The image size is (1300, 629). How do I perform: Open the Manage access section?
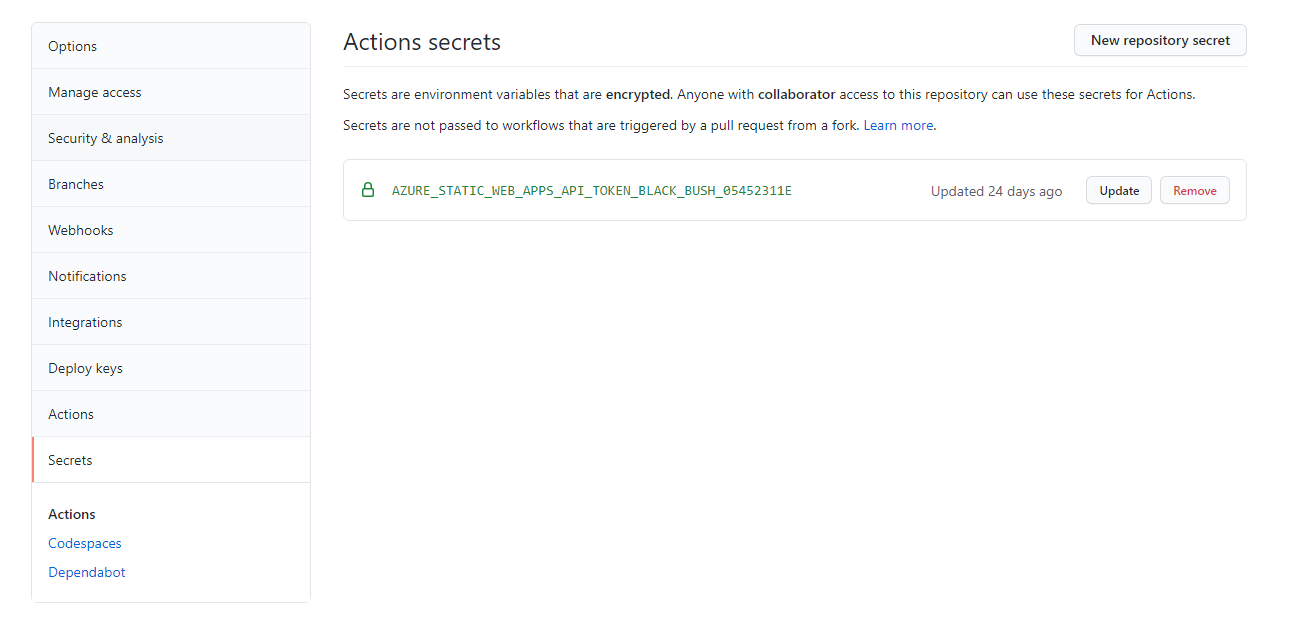click(x=94, y=91)
